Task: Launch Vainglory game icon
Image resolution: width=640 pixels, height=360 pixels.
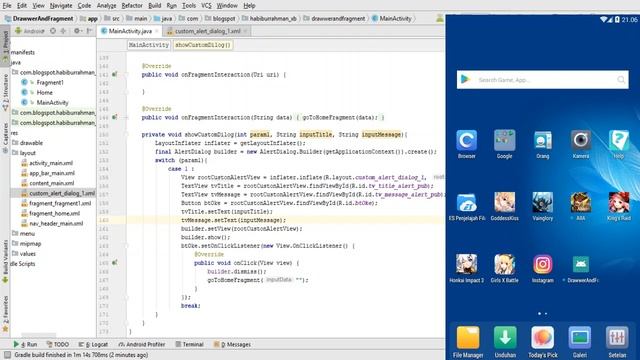Action: coord(542,203)
